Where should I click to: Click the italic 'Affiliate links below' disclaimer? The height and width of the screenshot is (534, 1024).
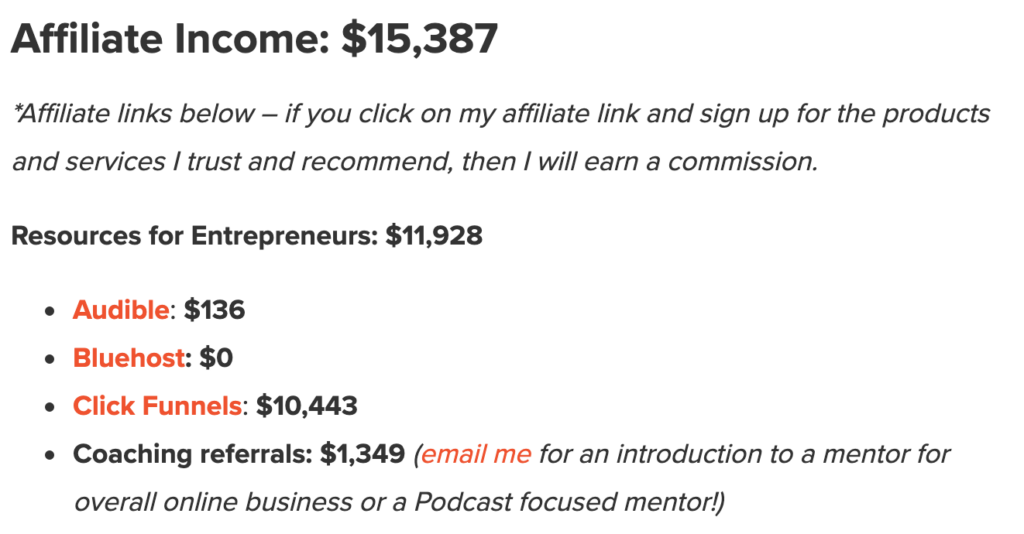coord(133,114)
